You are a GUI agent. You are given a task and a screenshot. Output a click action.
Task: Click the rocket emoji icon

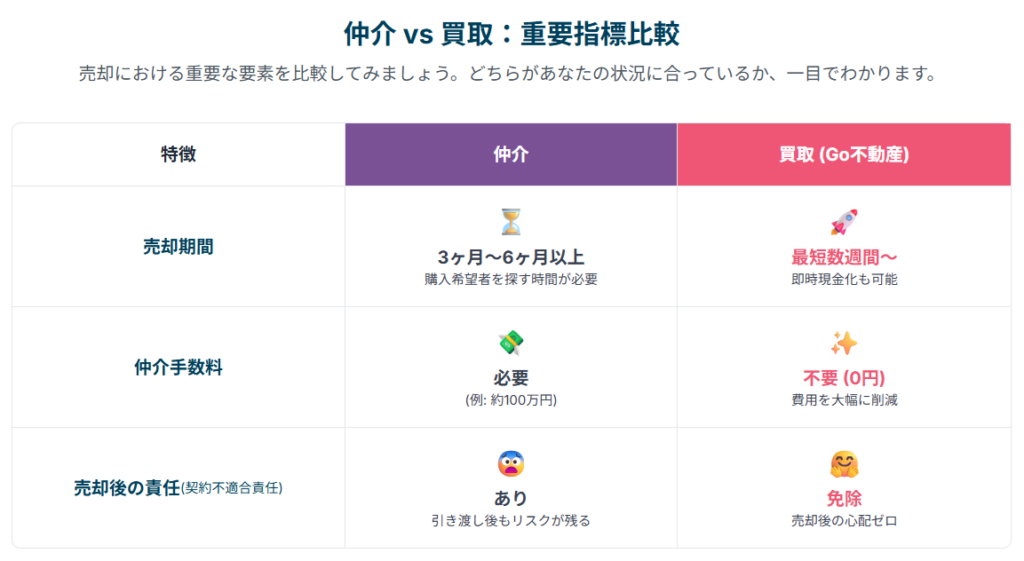click(844, 222)
